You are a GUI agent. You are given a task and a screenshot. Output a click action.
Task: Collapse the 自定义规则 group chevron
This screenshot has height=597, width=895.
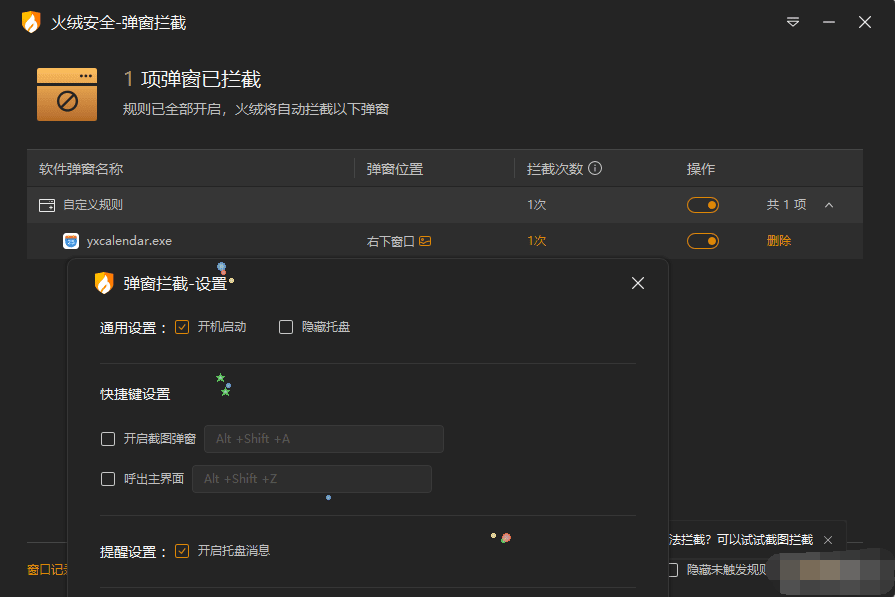pos(829,205)
